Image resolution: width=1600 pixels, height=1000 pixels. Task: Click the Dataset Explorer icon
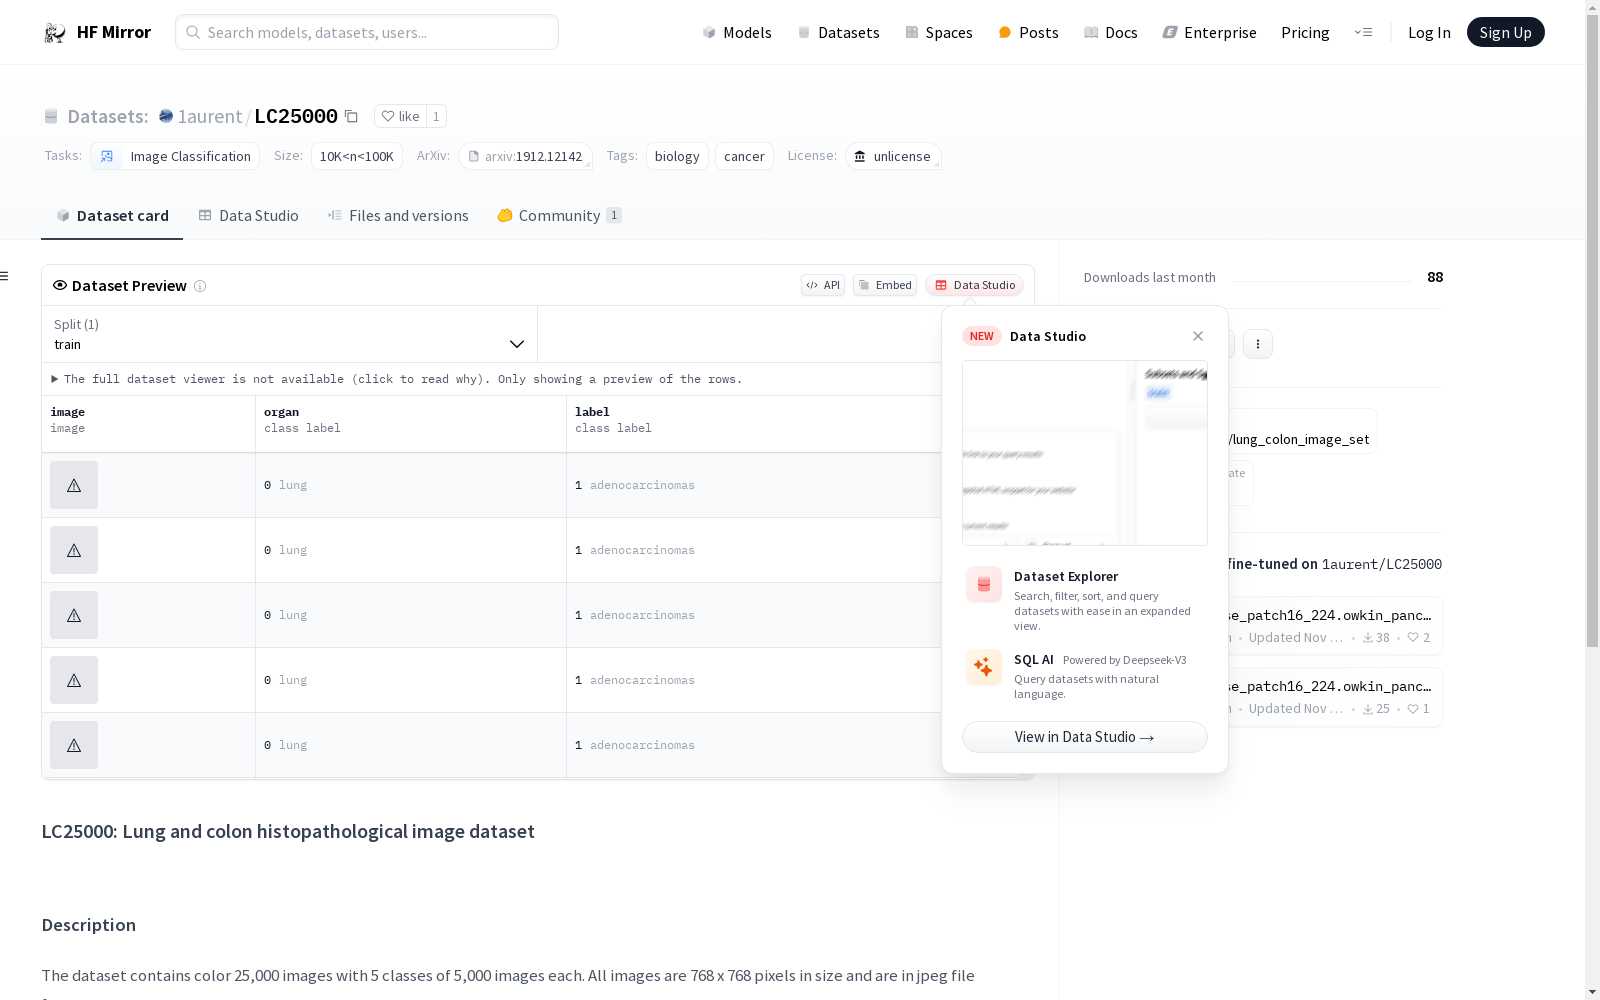[x=984, y=584]
